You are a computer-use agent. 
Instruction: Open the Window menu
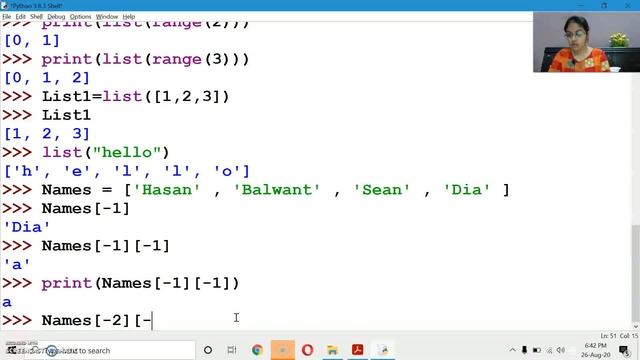coord(107,17)
